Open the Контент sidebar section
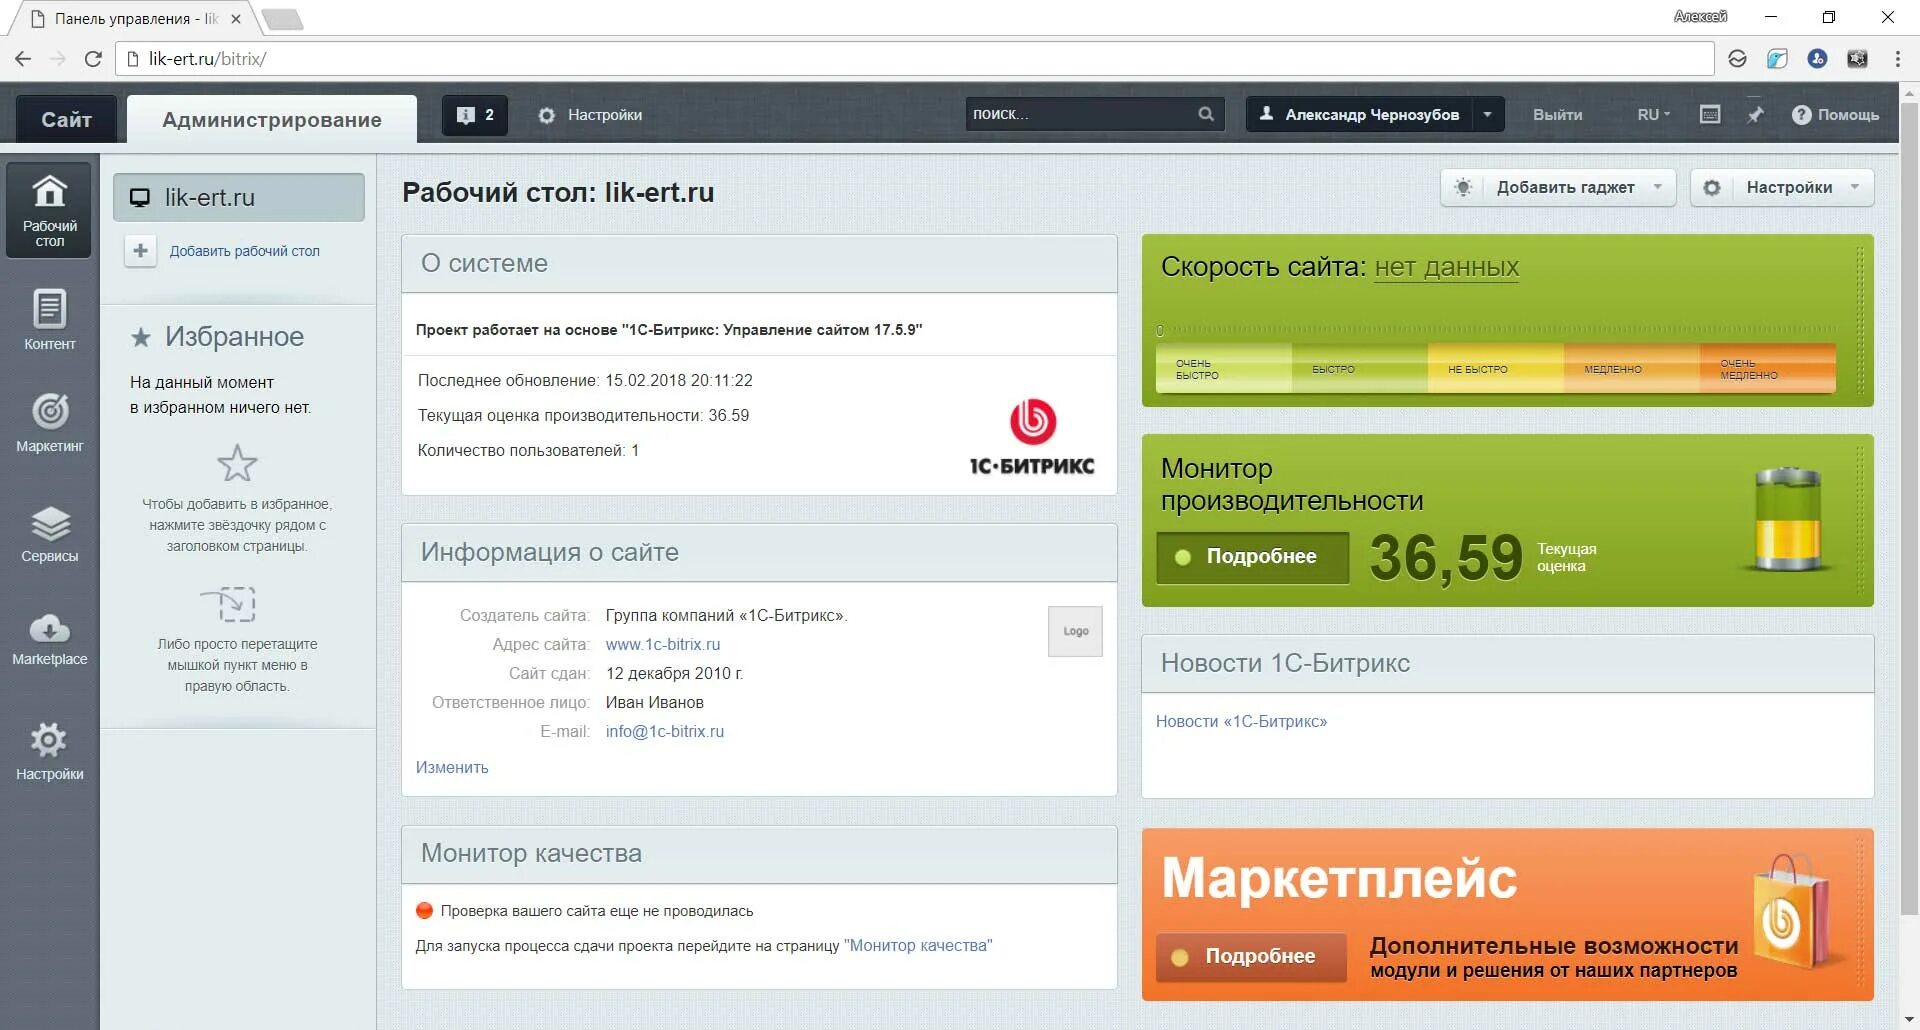Viewport: 1920px width, 1030px height. click(x=49, y=320)
